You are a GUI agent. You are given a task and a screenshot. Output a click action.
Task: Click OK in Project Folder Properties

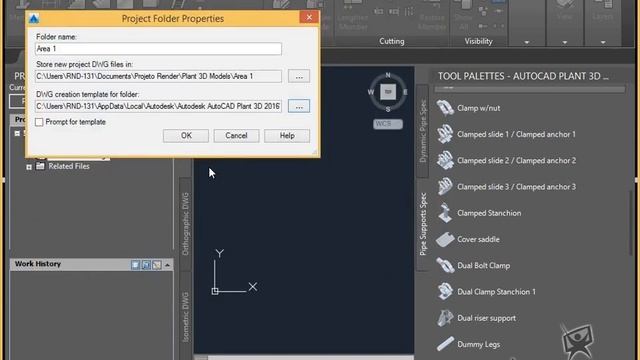click(x=186, y=136)
